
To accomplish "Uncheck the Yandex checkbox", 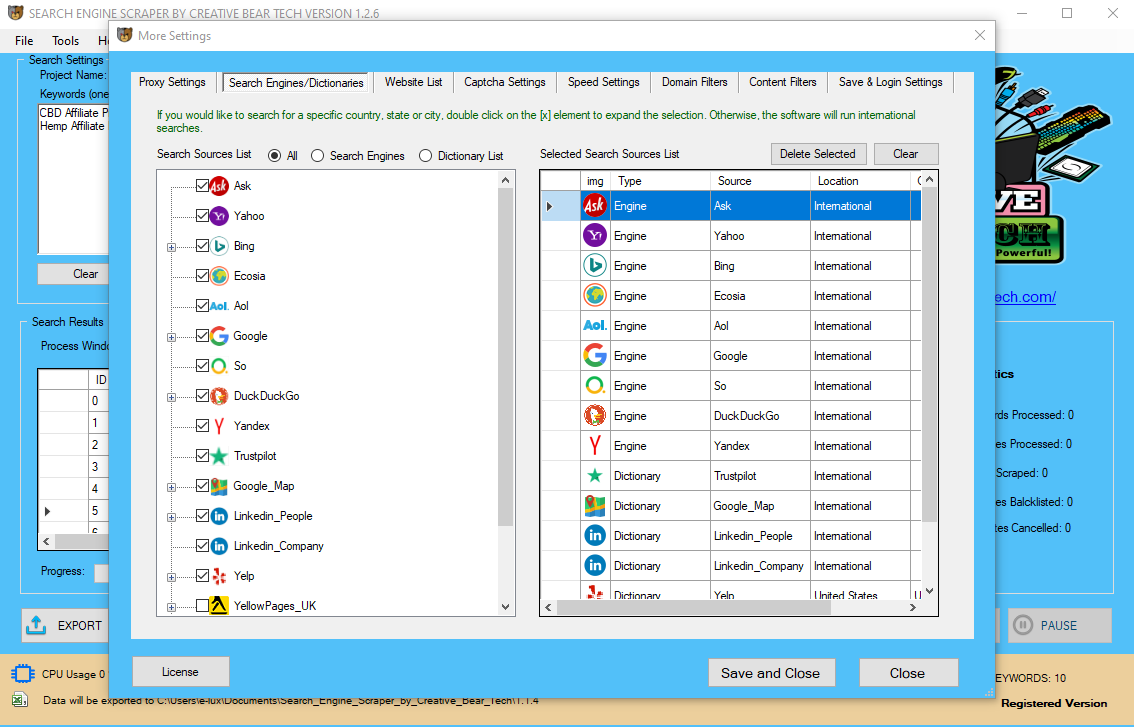I will point(203,426).
